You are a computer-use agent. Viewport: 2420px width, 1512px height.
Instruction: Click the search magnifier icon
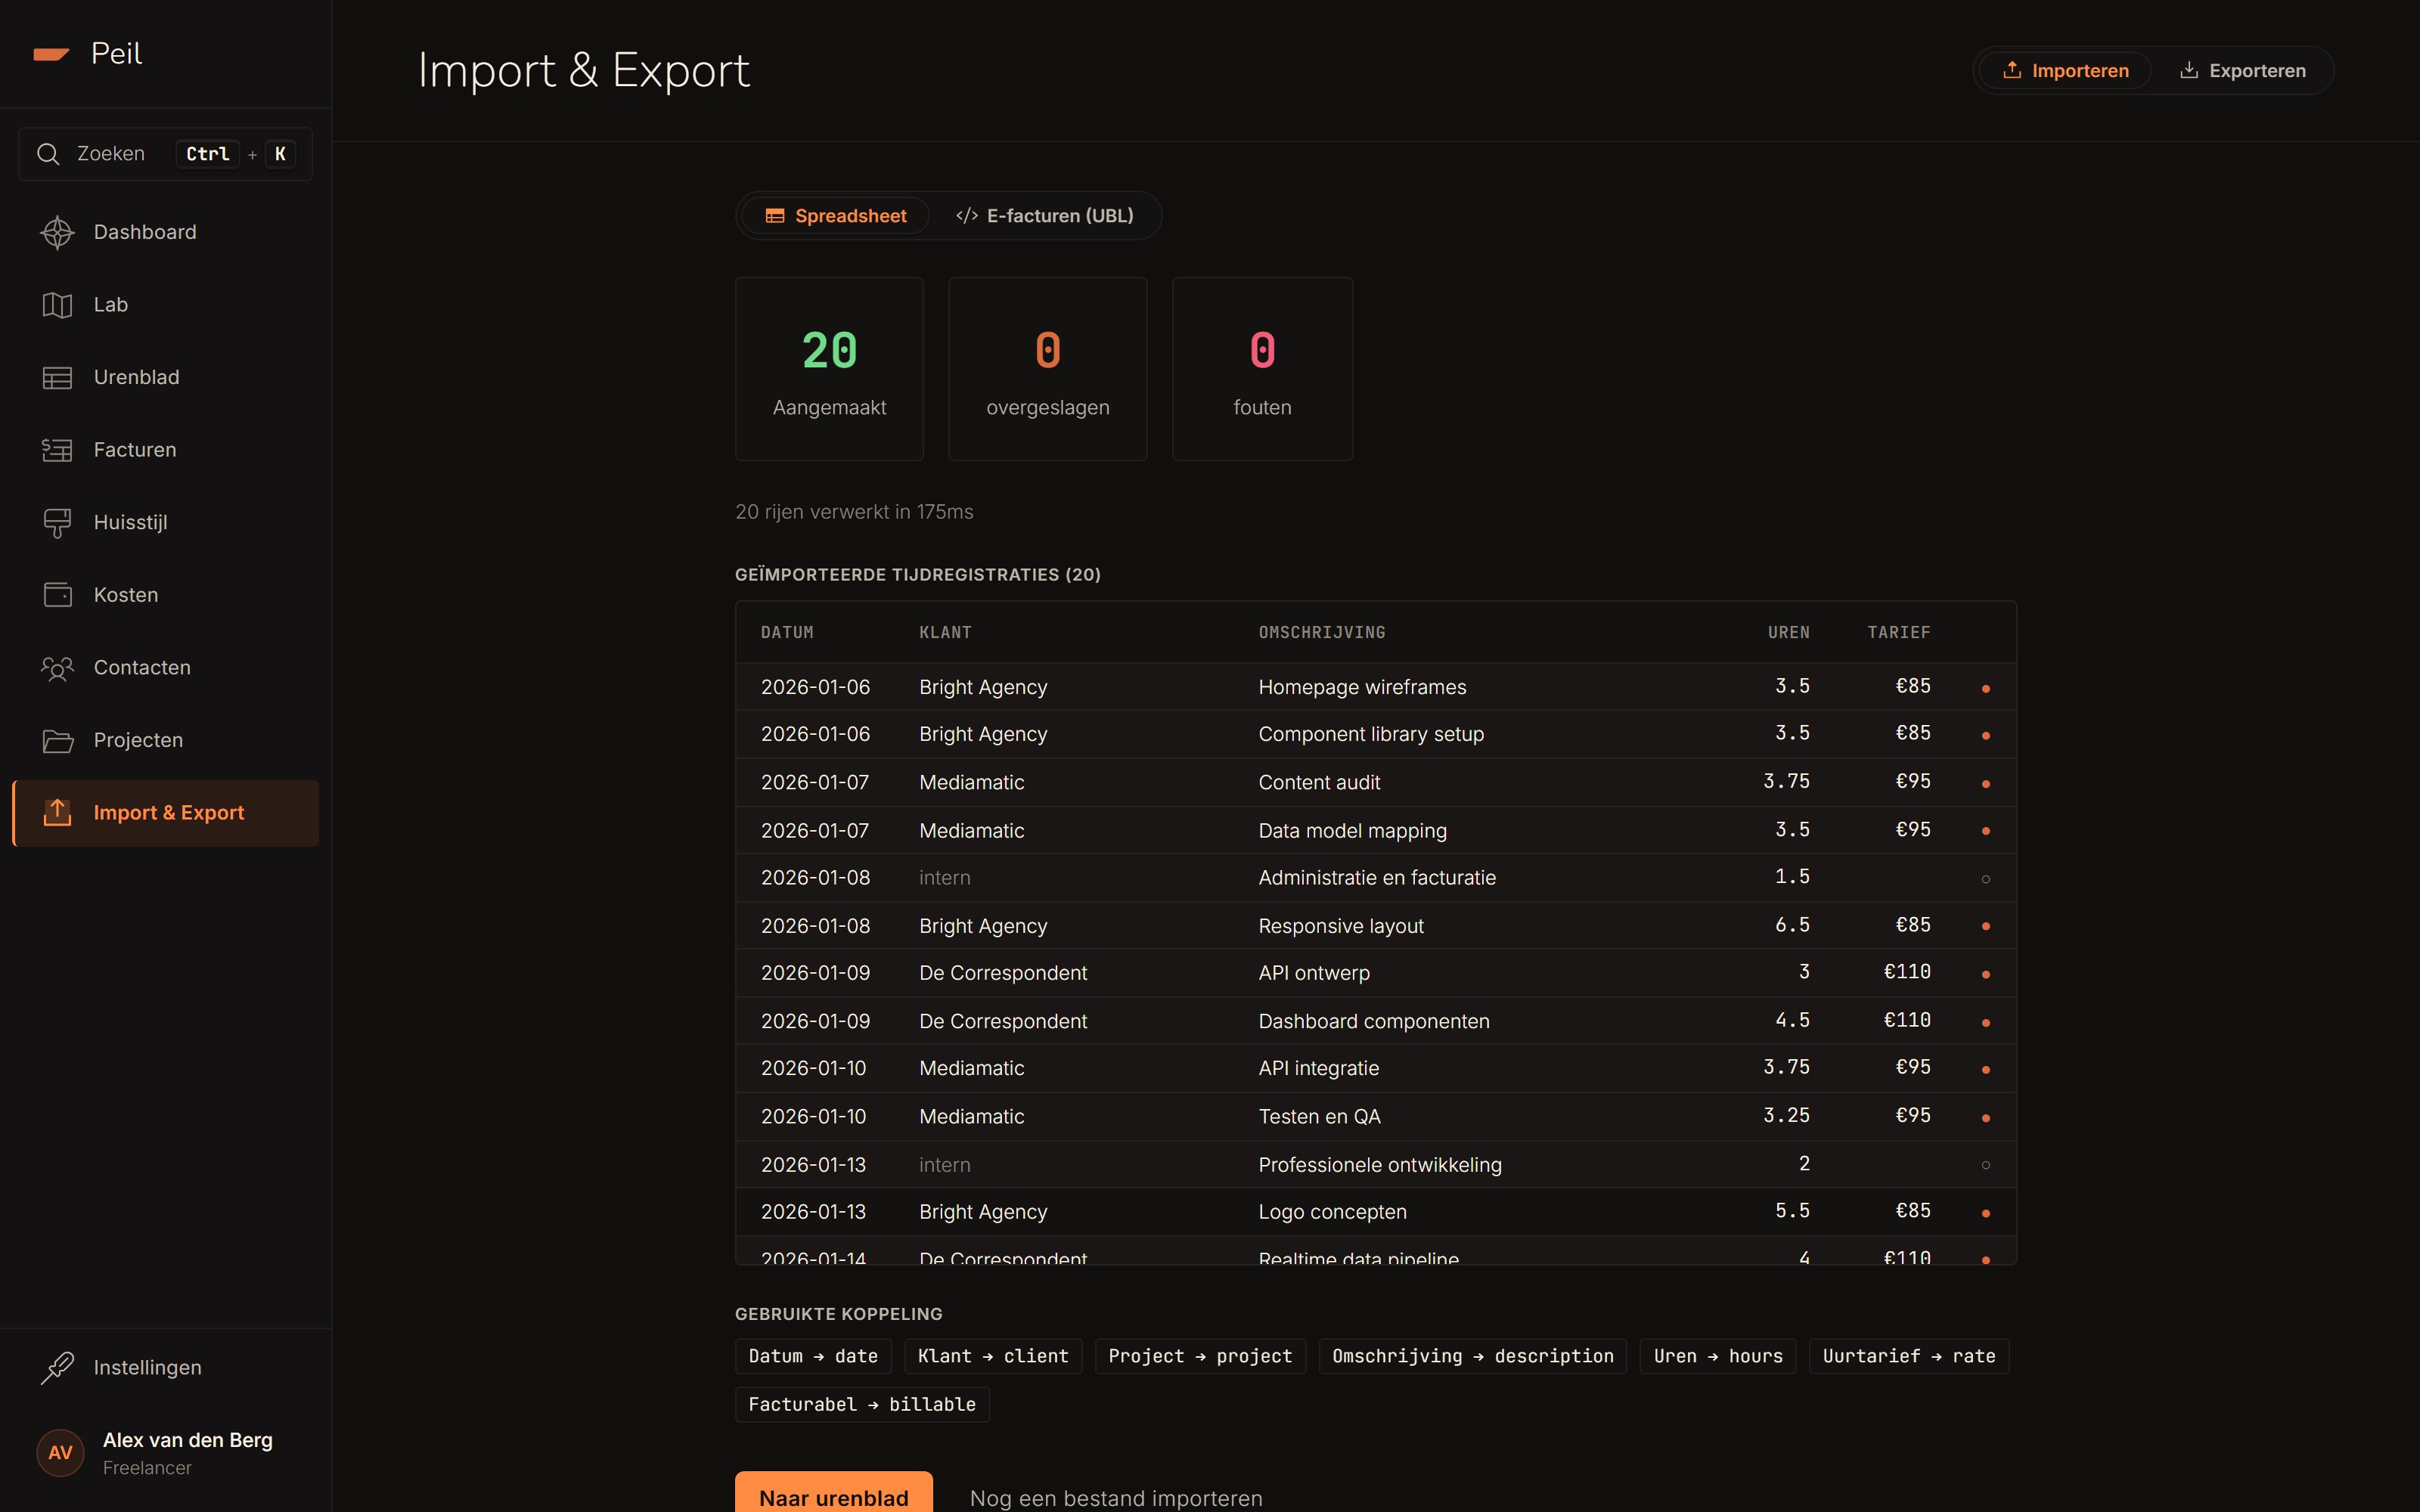[x=48, y=154]
